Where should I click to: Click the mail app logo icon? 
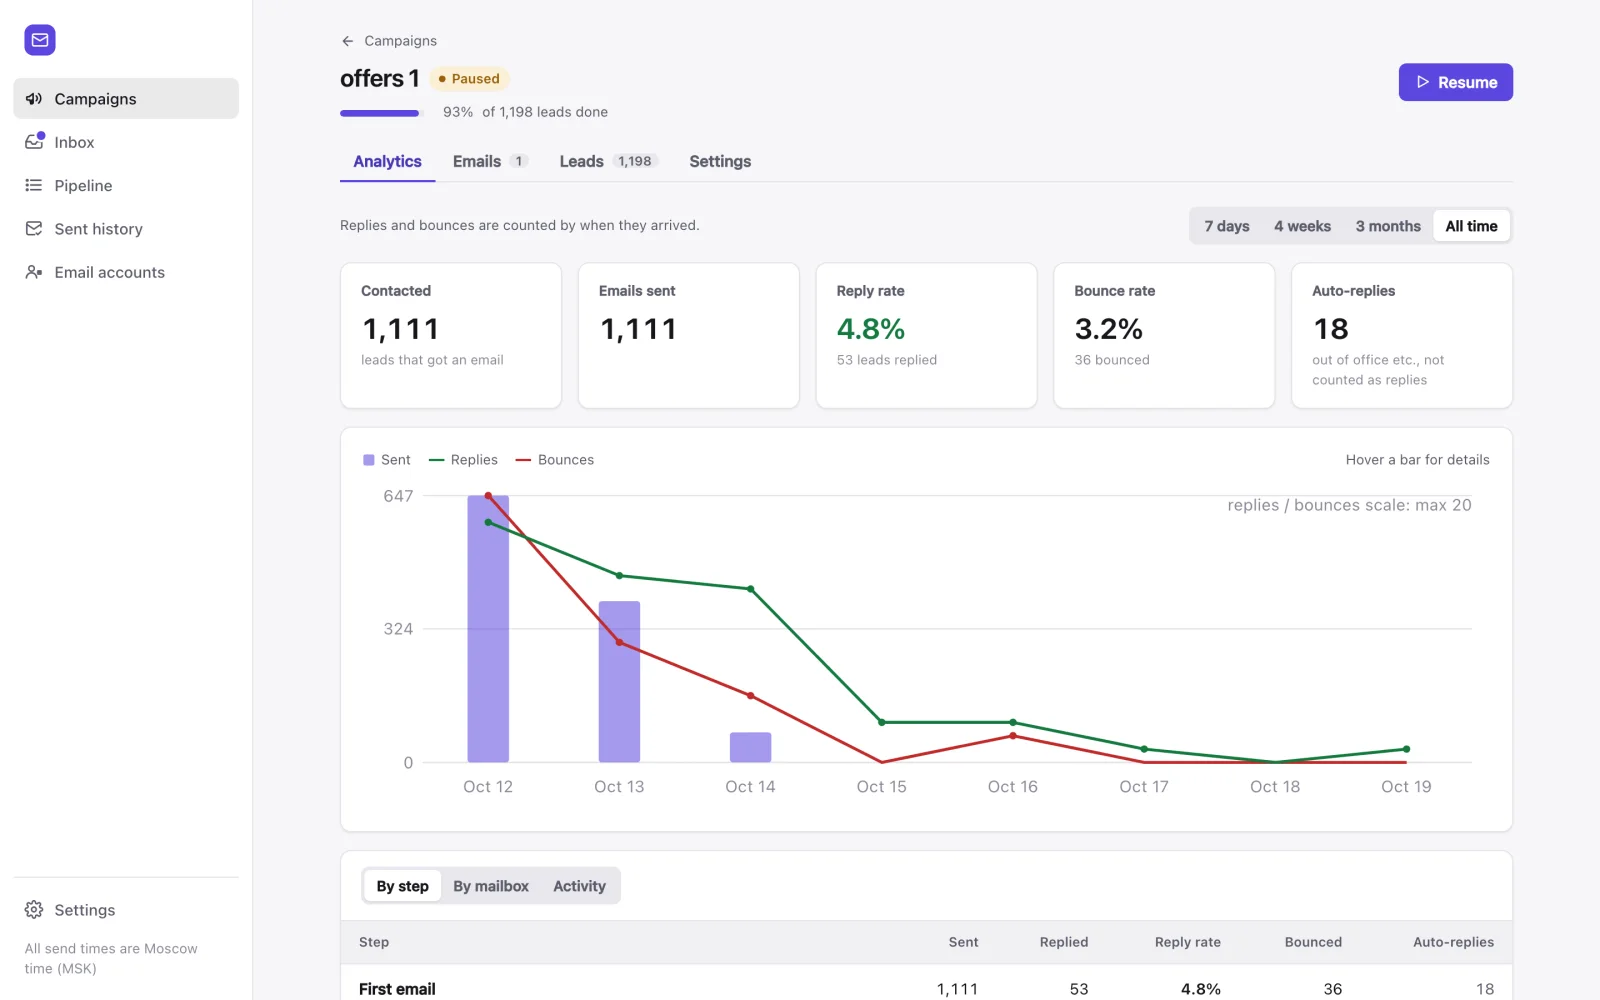point(40,40)
